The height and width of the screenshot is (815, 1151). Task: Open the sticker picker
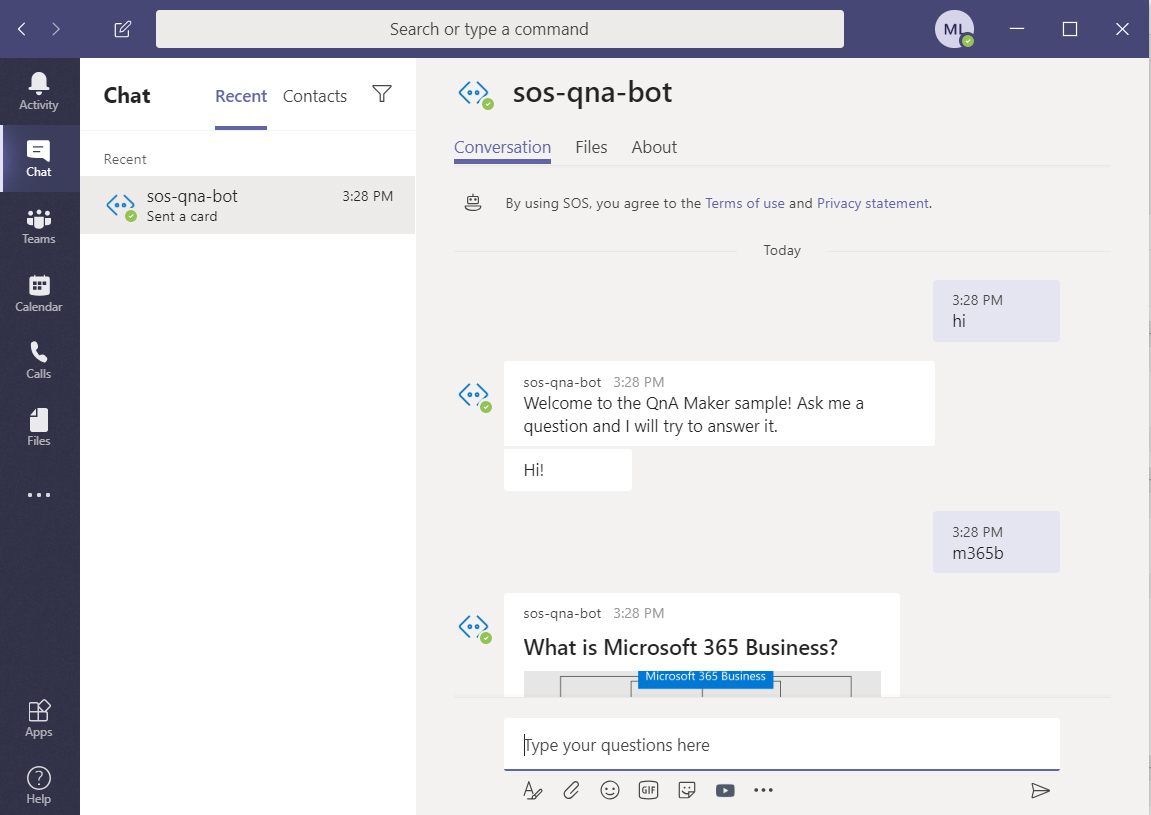(687, 790)
